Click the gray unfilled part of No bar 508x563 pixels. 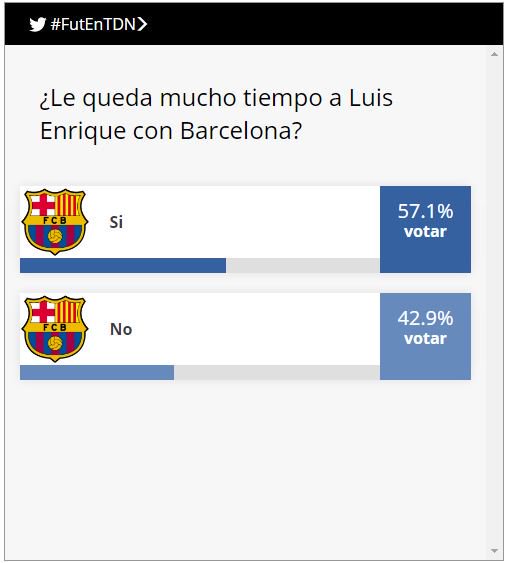tap(277, 373)
